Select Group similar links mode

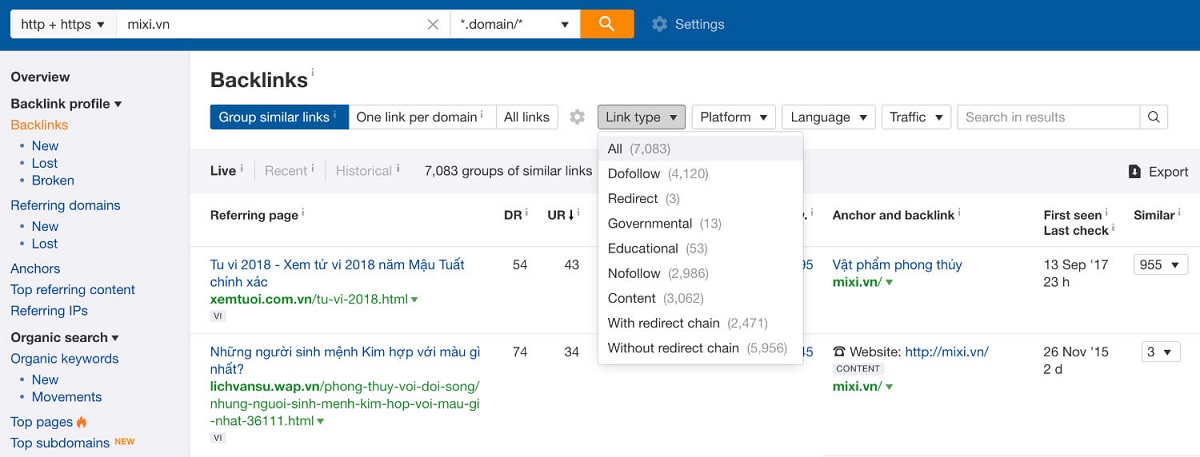pos(279,117)
